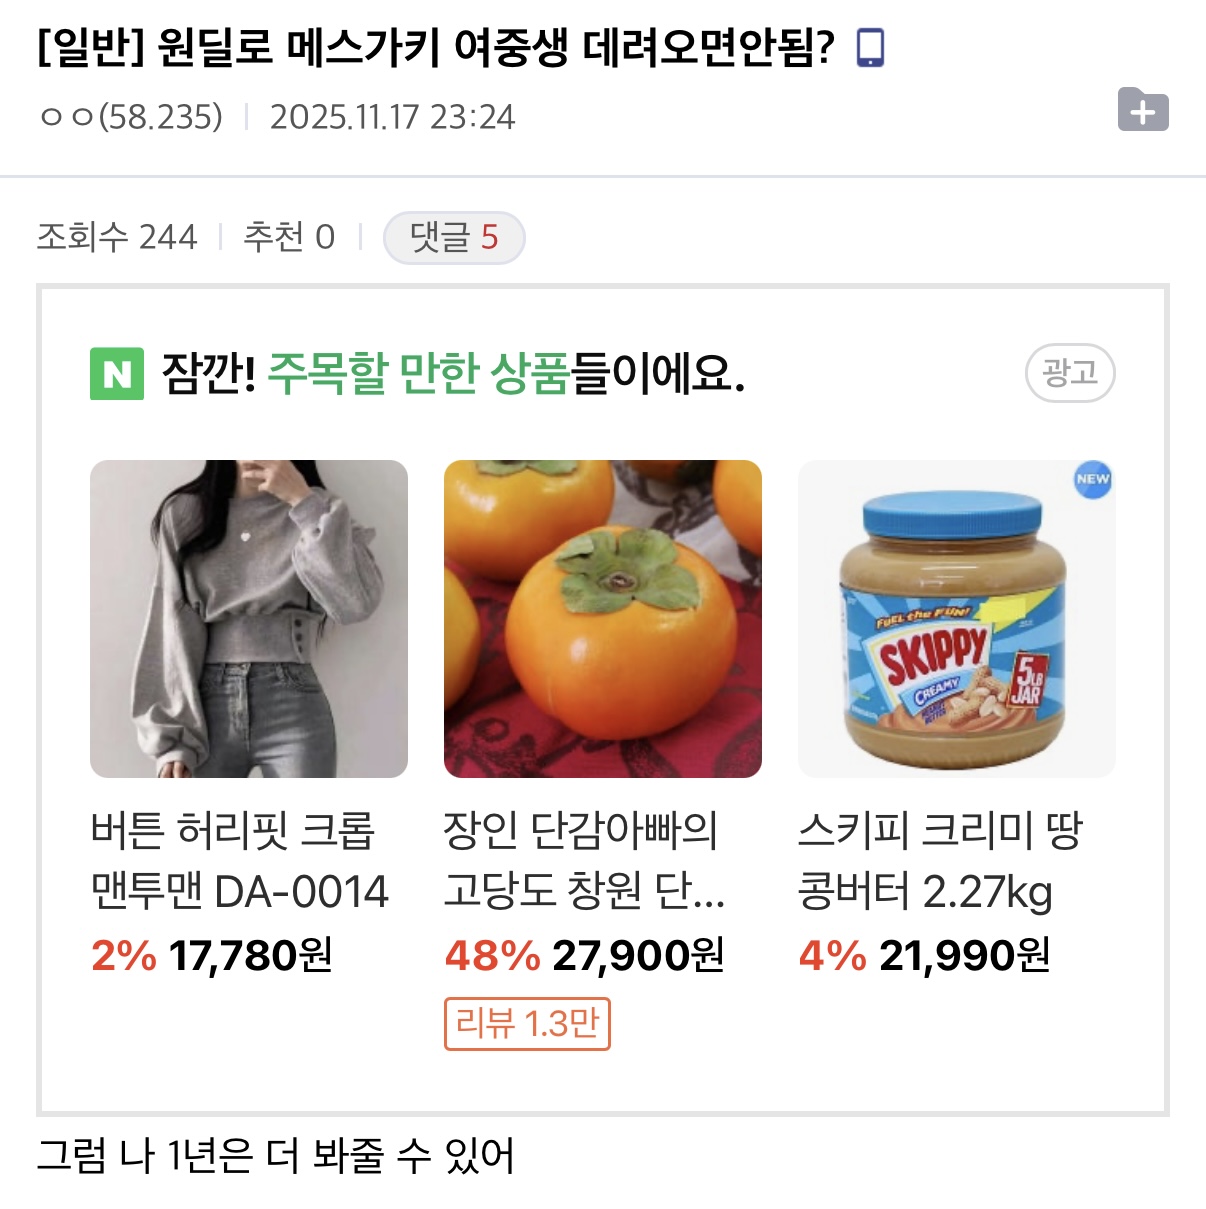Click the 21,990원 peanut butter price

click(965, 956)
